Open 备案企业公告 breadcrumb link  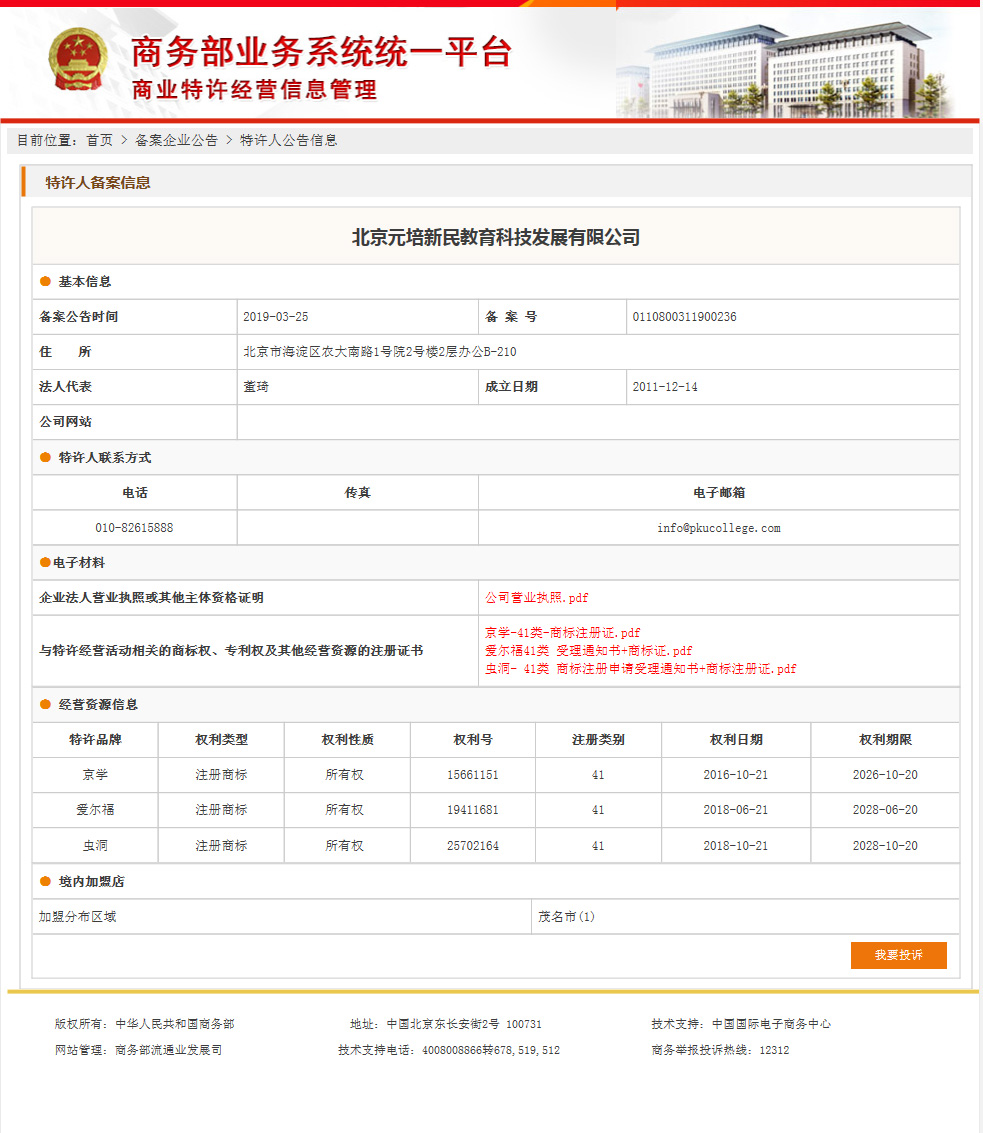tap(176, 140)
